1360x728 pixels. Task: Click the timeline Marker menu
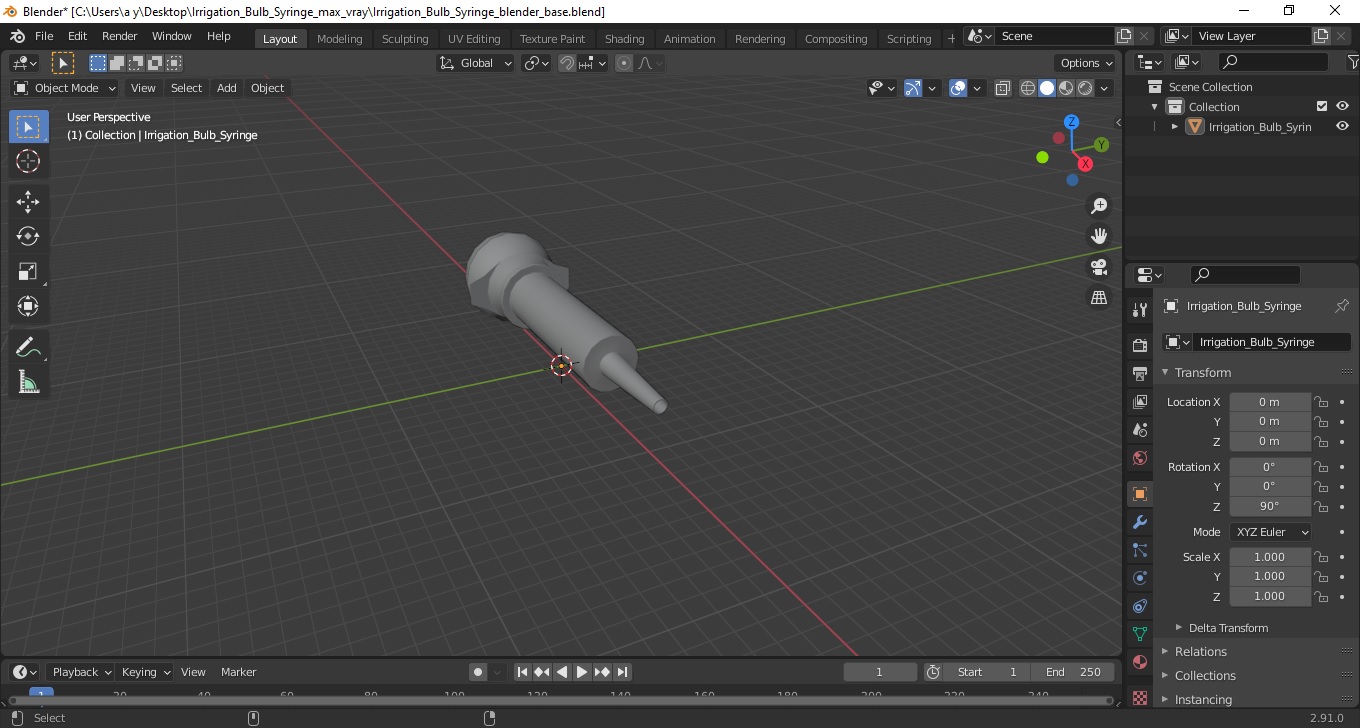[239, 672]
